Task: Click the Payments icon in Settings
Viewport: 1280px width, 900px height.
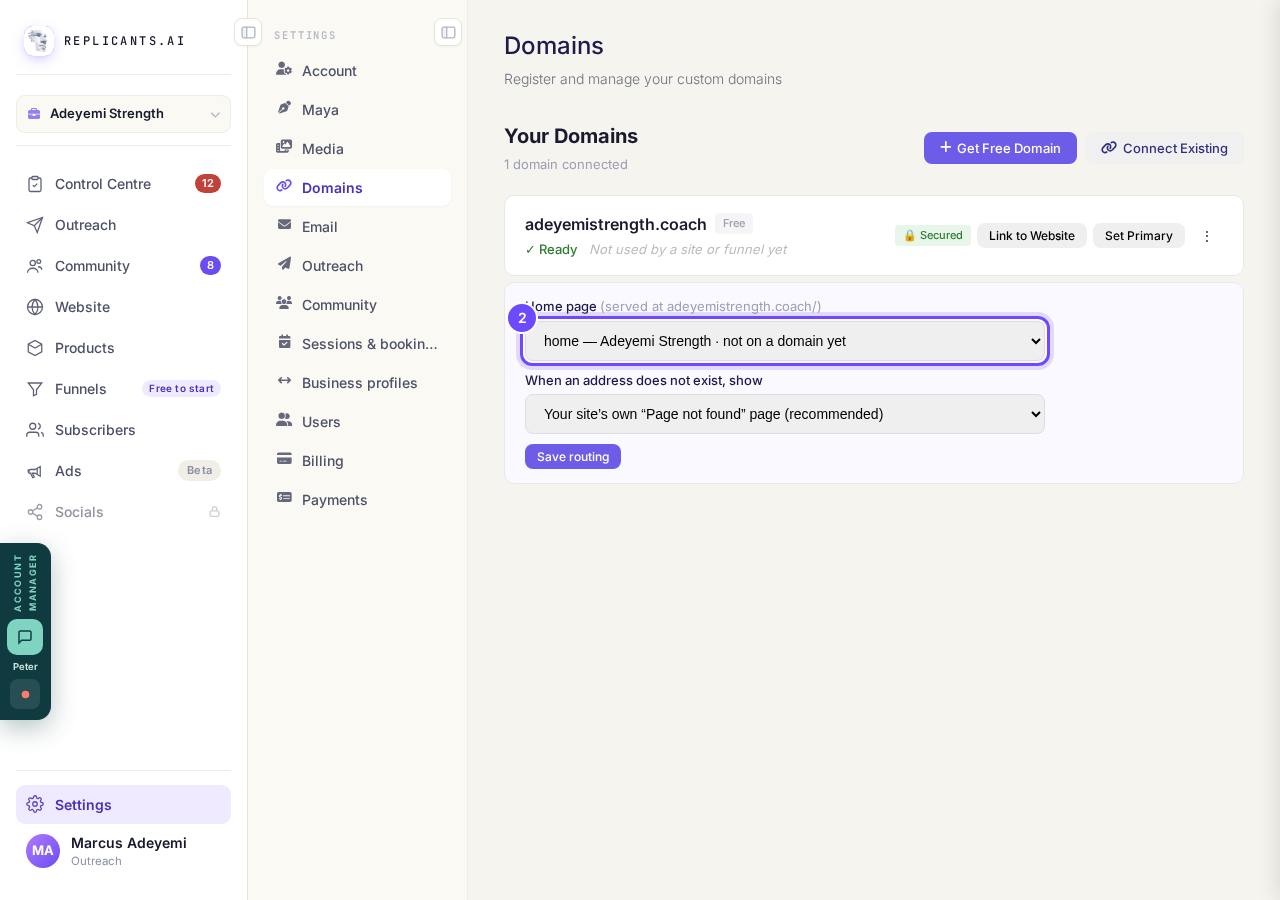Action: 284,498
